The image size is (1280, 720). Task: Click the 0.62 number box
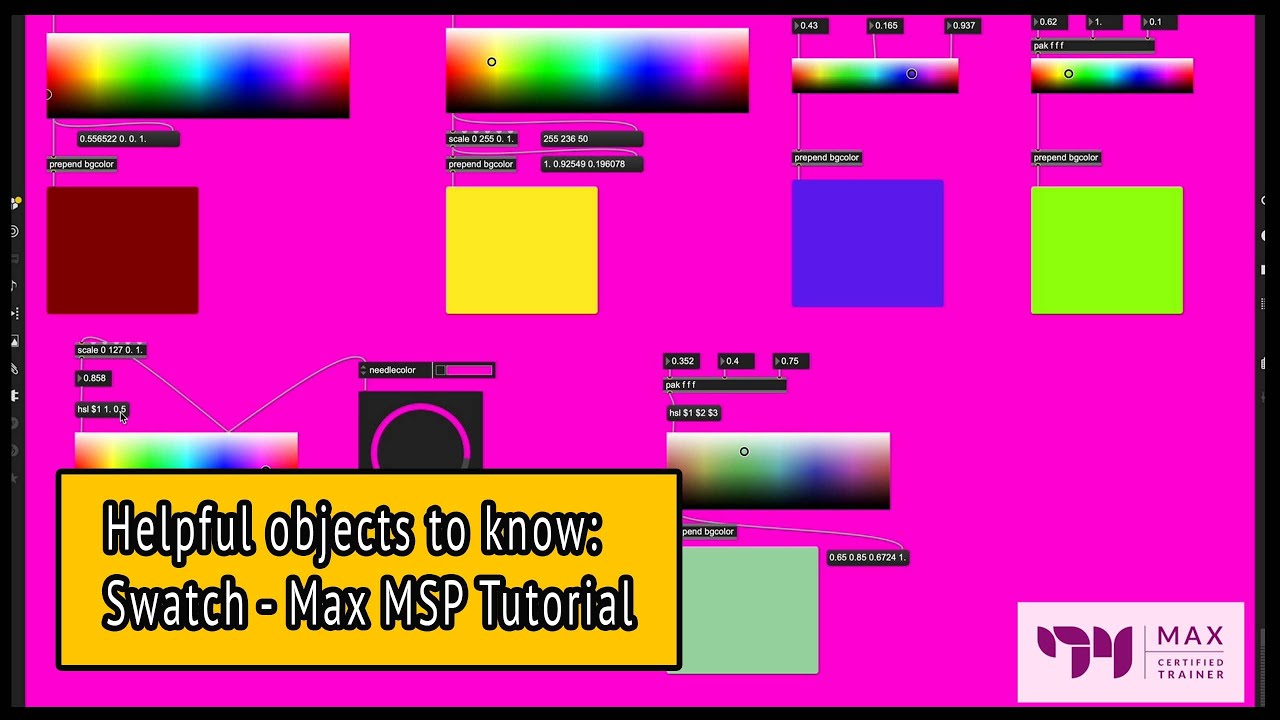point(1049,22)
